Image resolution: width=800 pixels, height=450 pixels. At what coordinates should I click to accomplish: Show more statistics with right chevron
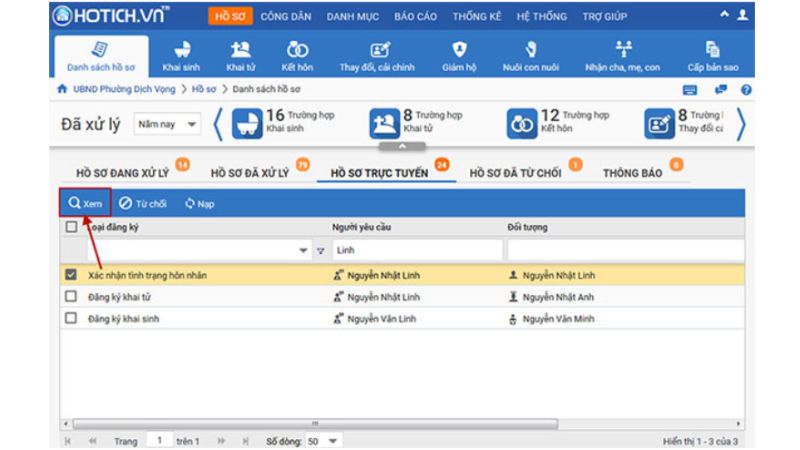(741, 124)
